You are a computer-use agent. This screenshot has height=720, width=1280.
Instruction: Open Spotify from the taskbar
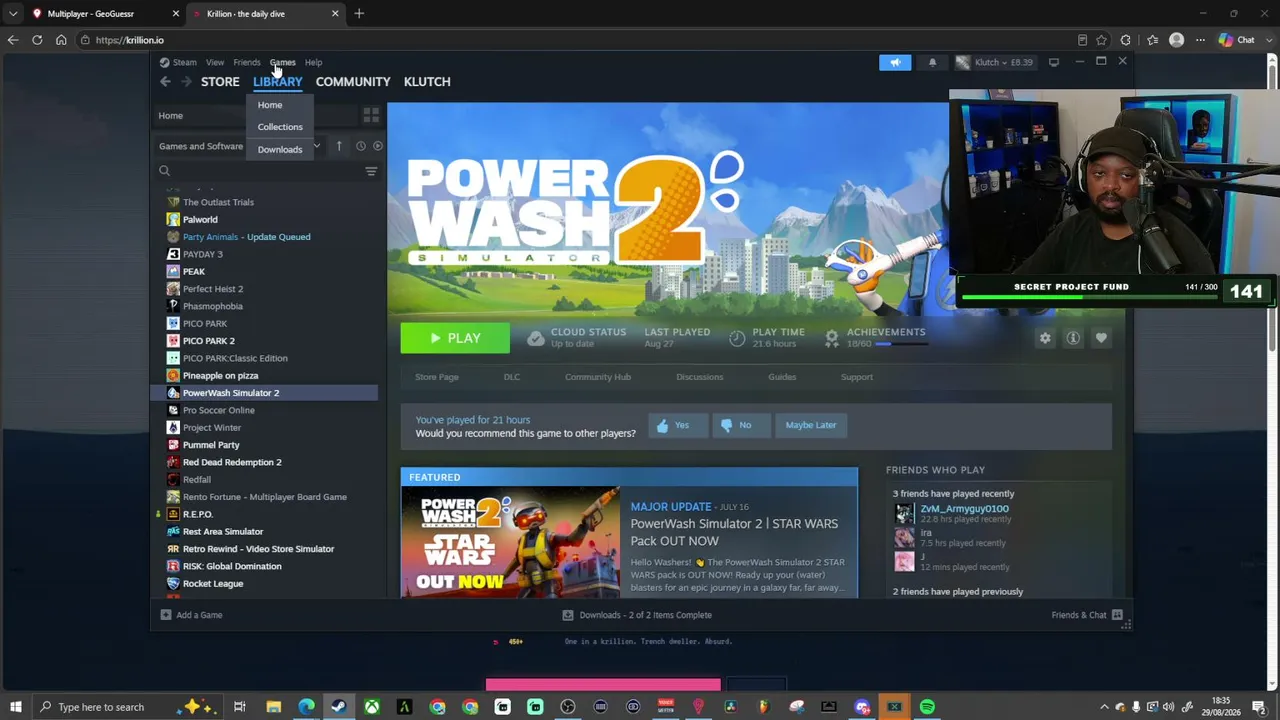(x=927, y=707)
